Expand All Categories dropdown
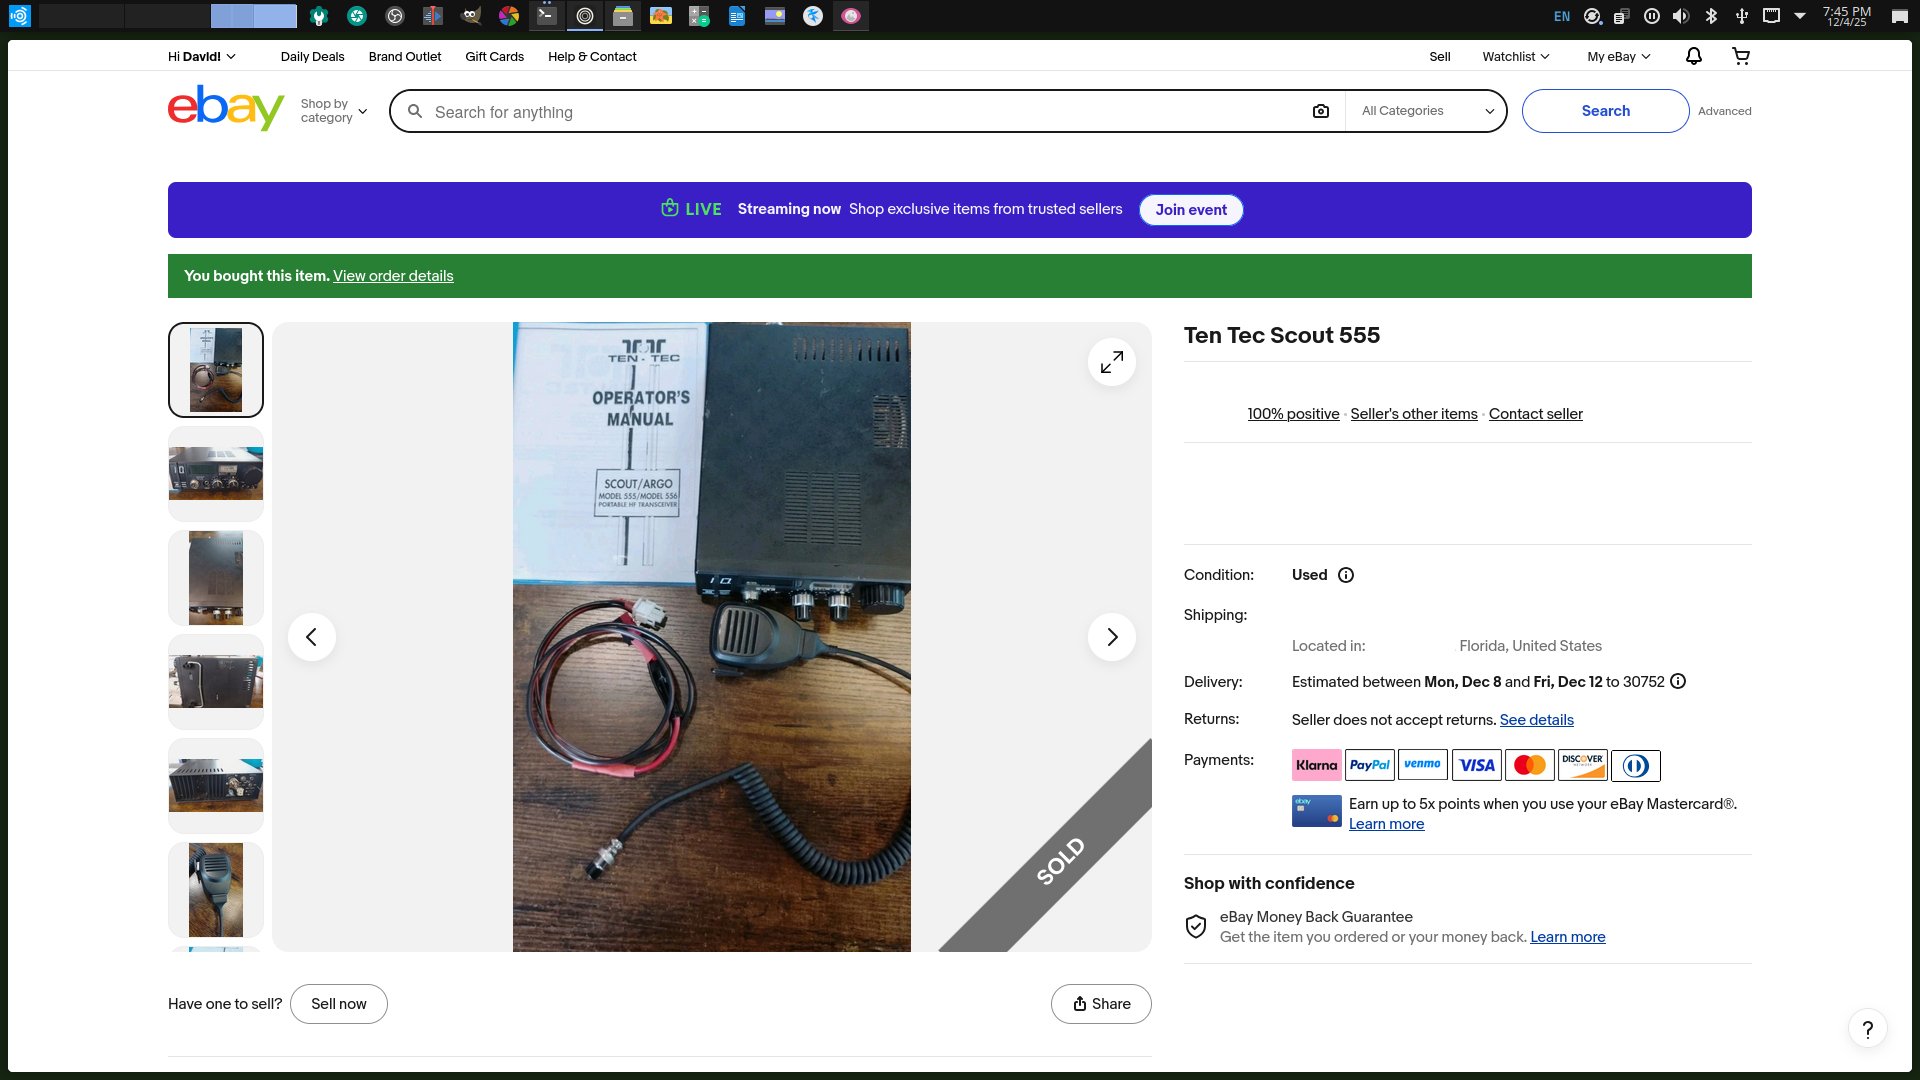This screenshot has width=1920, height=1080. tap(1426, 111)
